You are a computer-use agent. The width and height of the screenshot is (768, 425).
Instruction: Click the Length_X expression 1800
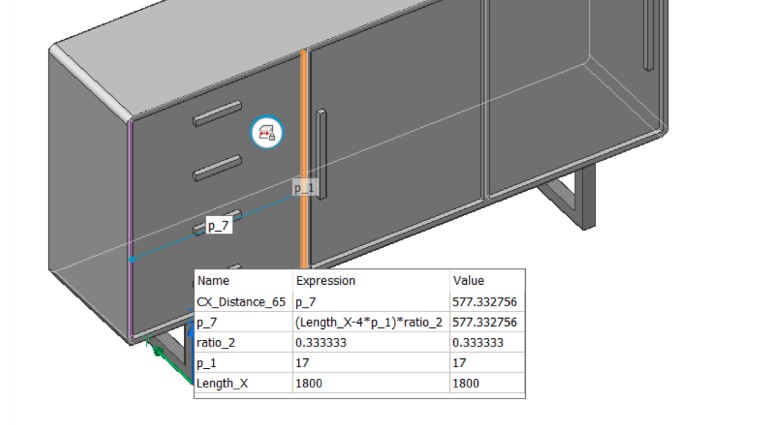click(371, 383)
